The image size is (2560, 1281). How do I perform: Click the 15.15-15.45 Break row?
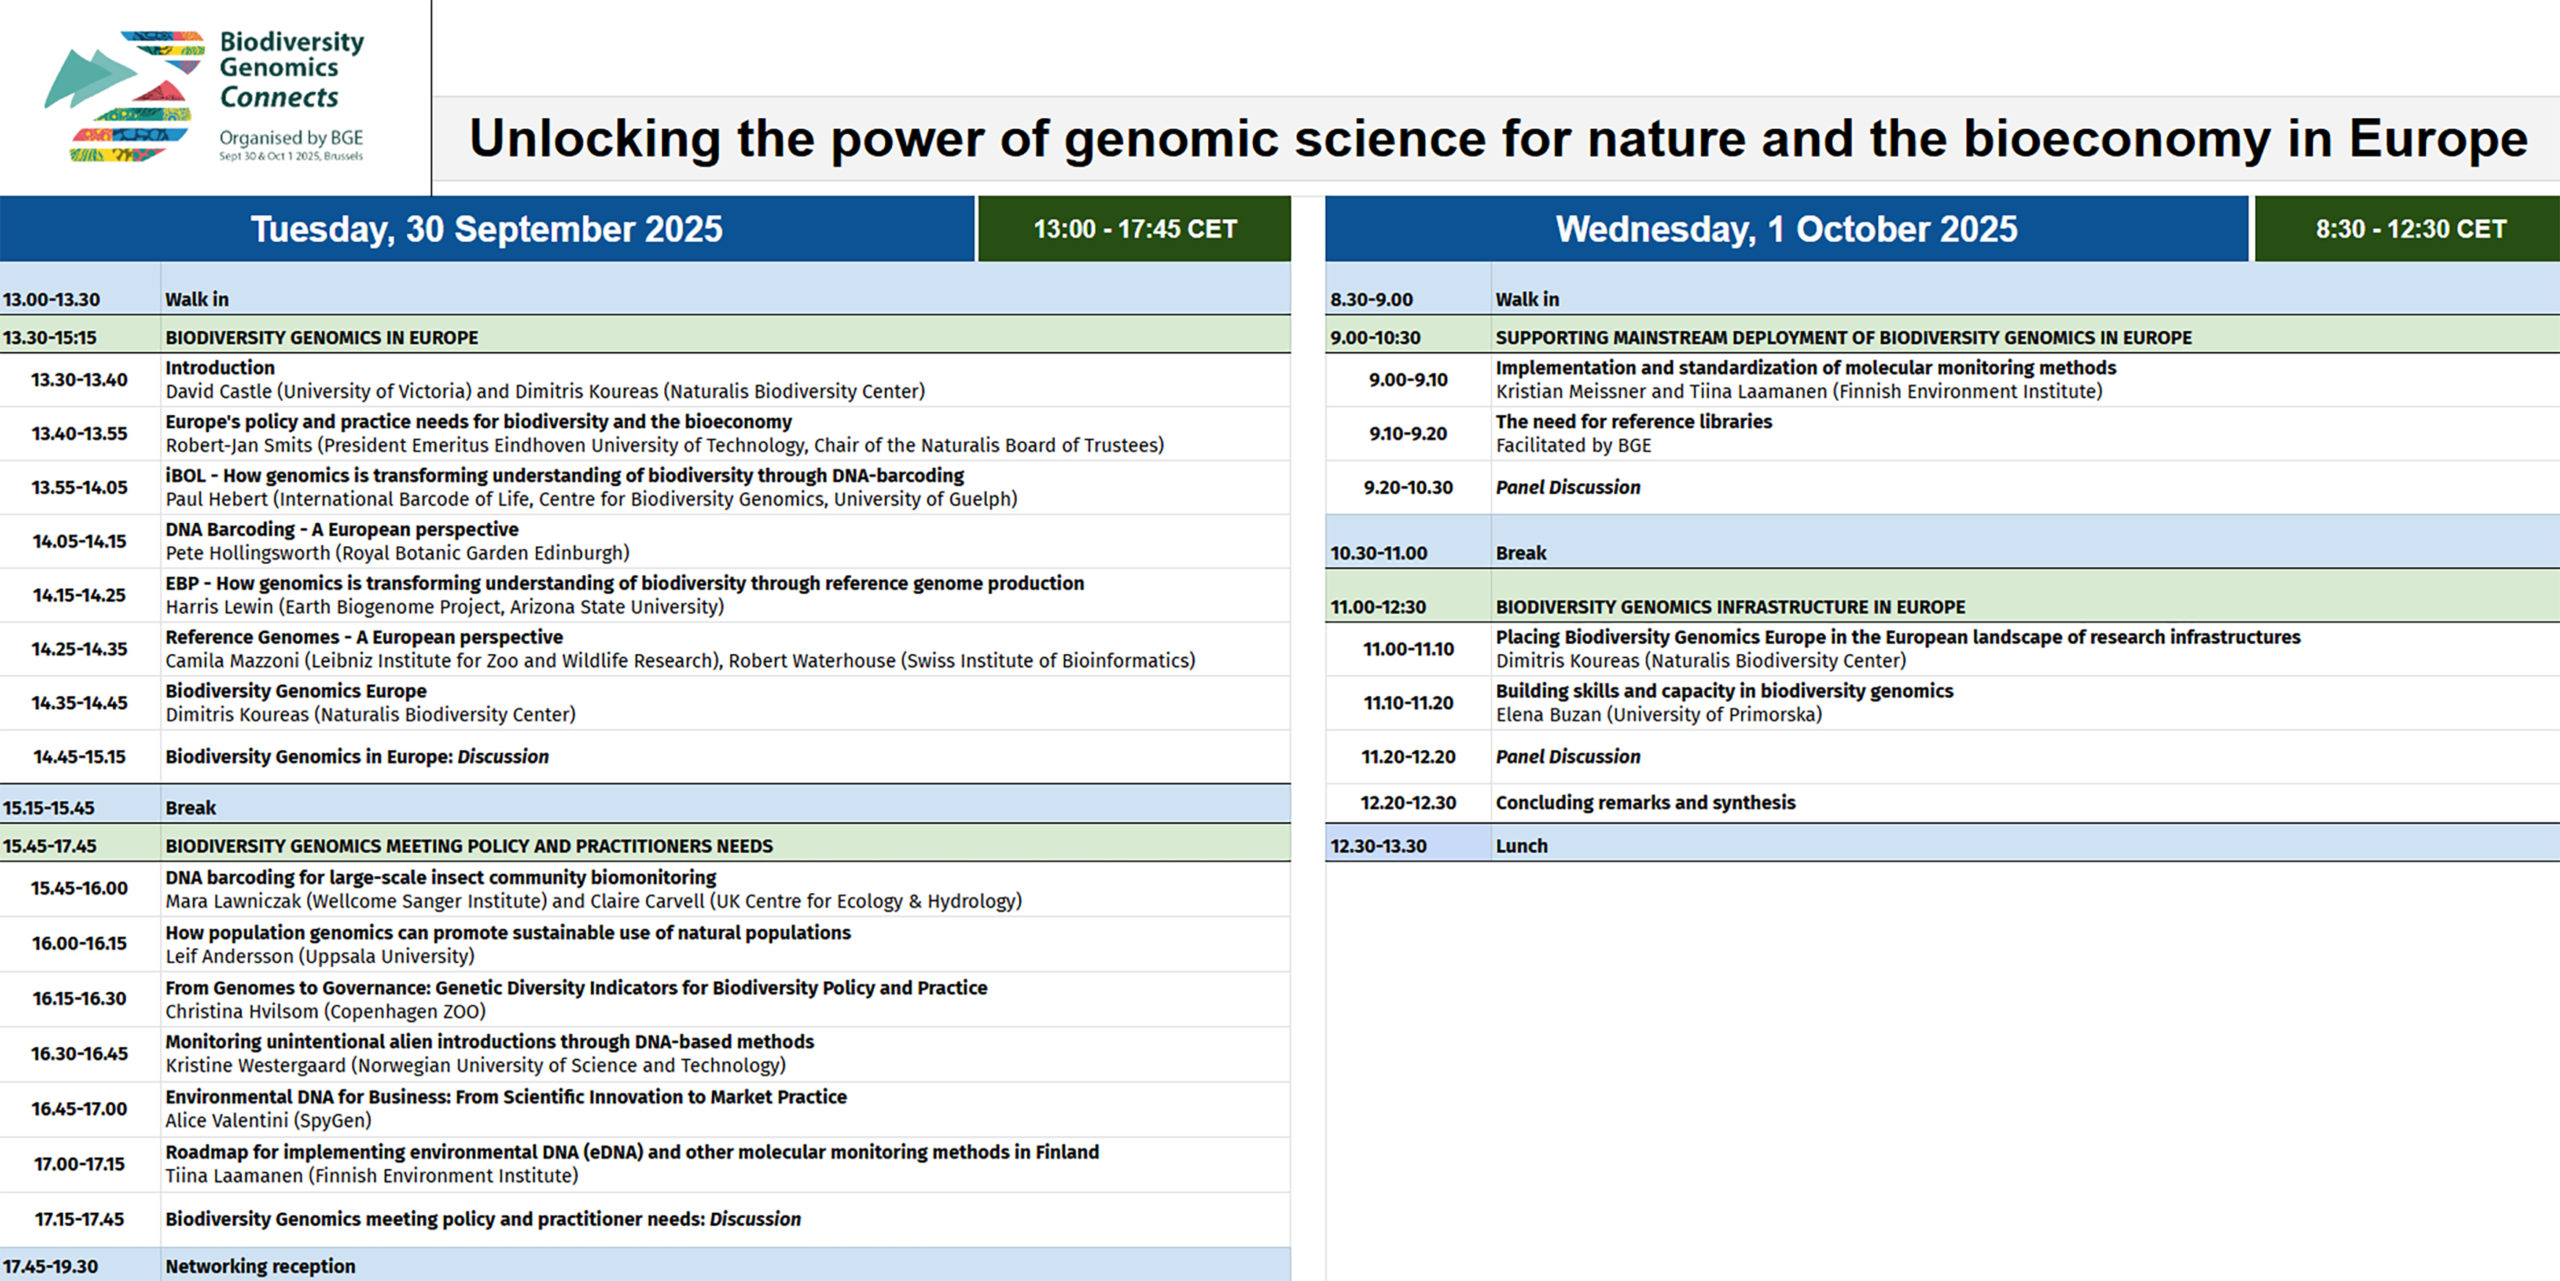coord(645,806)
